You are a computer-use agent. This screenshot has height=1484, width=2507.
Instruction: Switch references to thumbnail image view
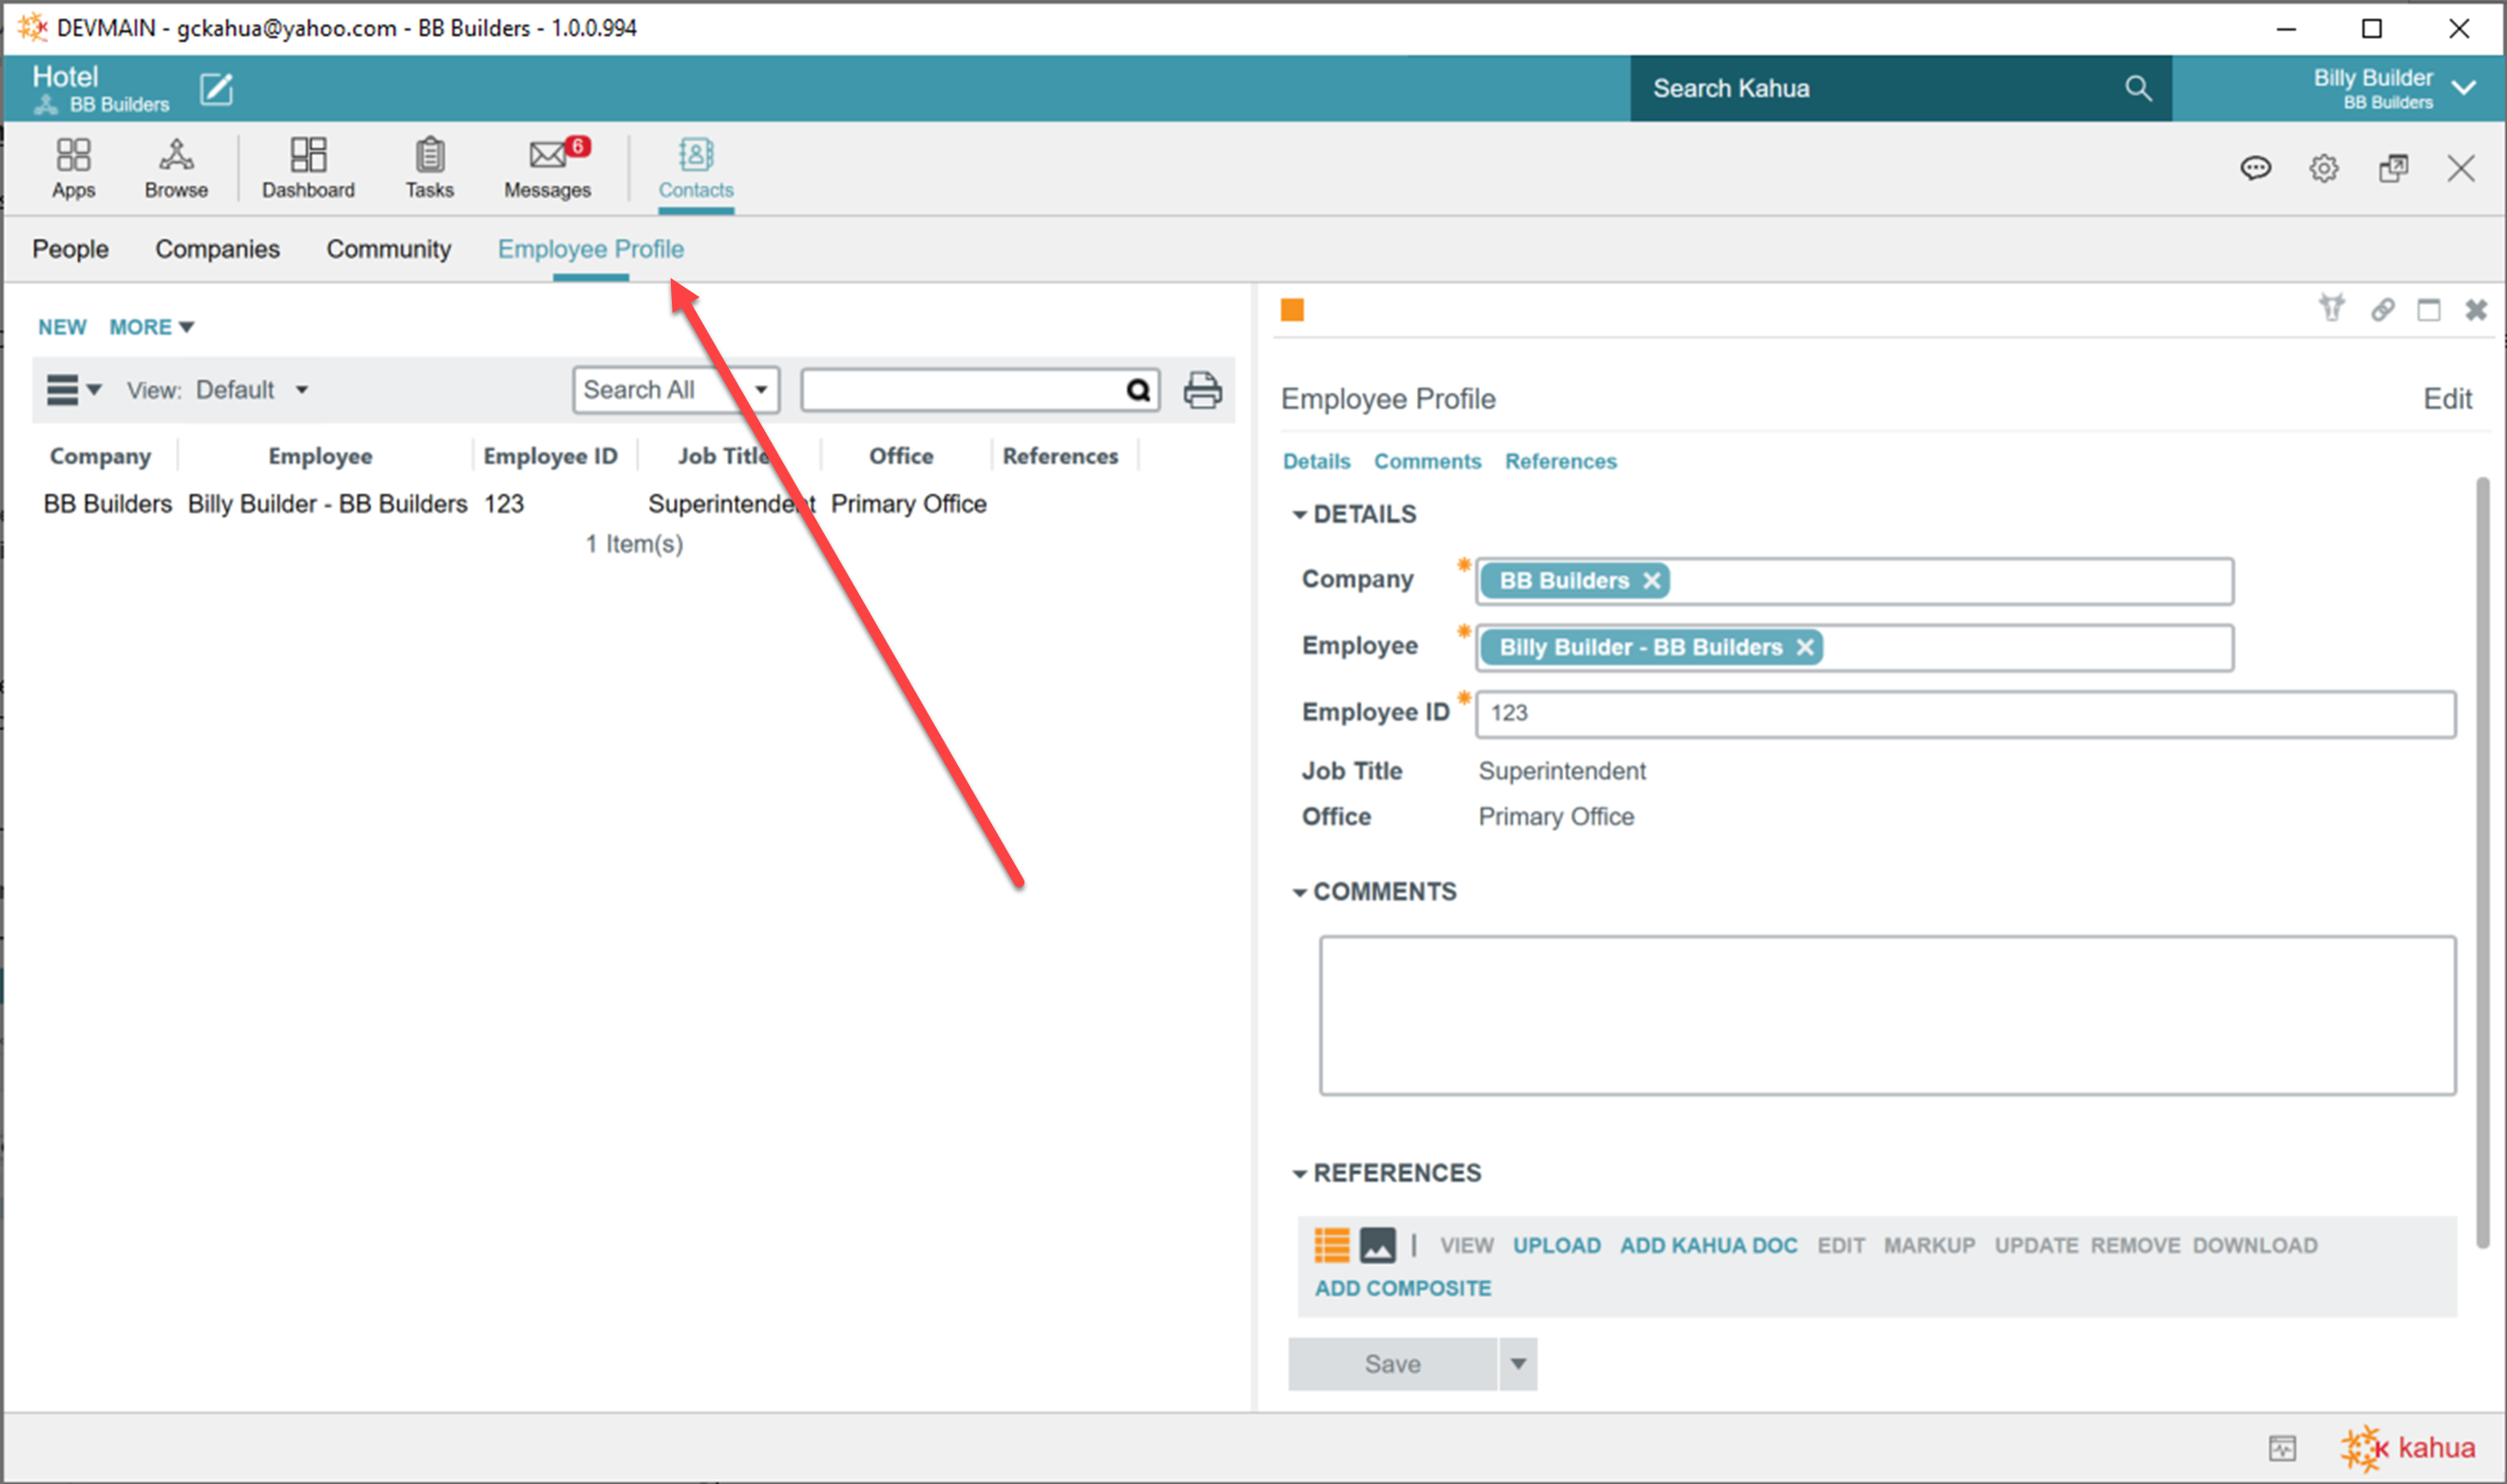tap(1377, 1245)
